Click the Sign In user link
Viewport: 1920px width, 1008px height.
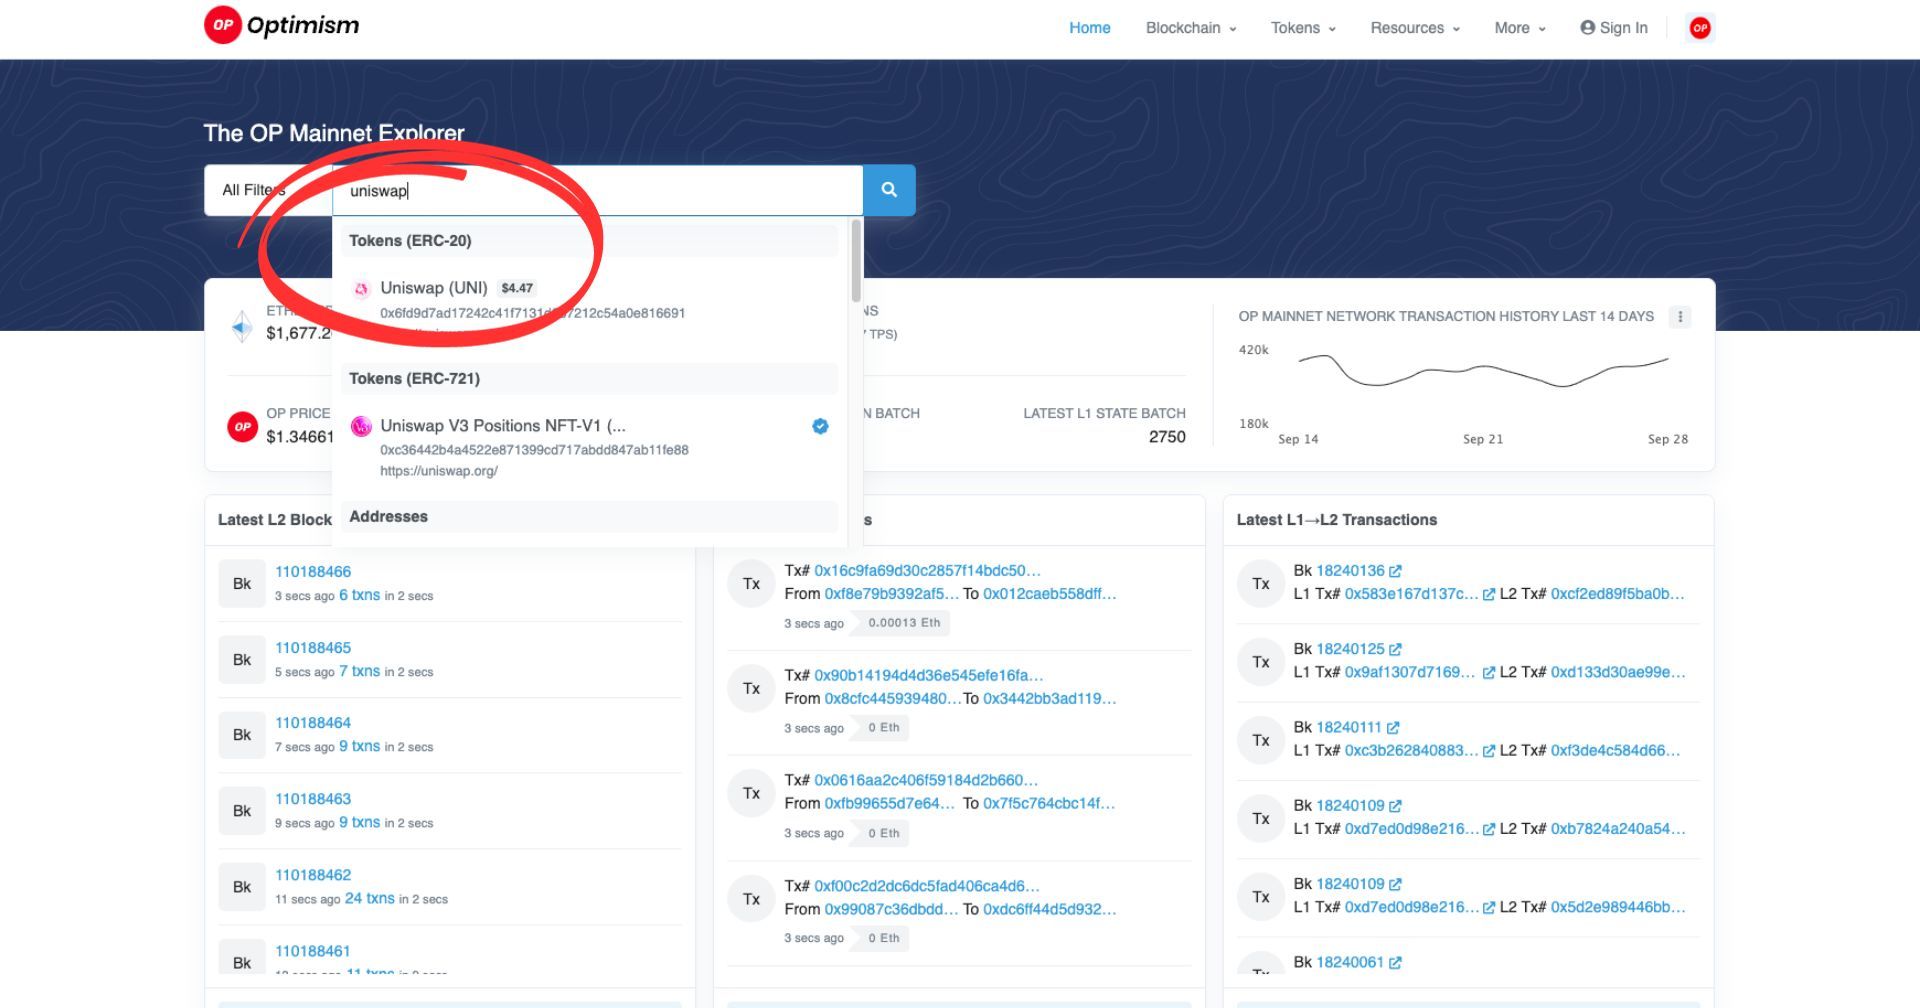[x=1614, y=28]
